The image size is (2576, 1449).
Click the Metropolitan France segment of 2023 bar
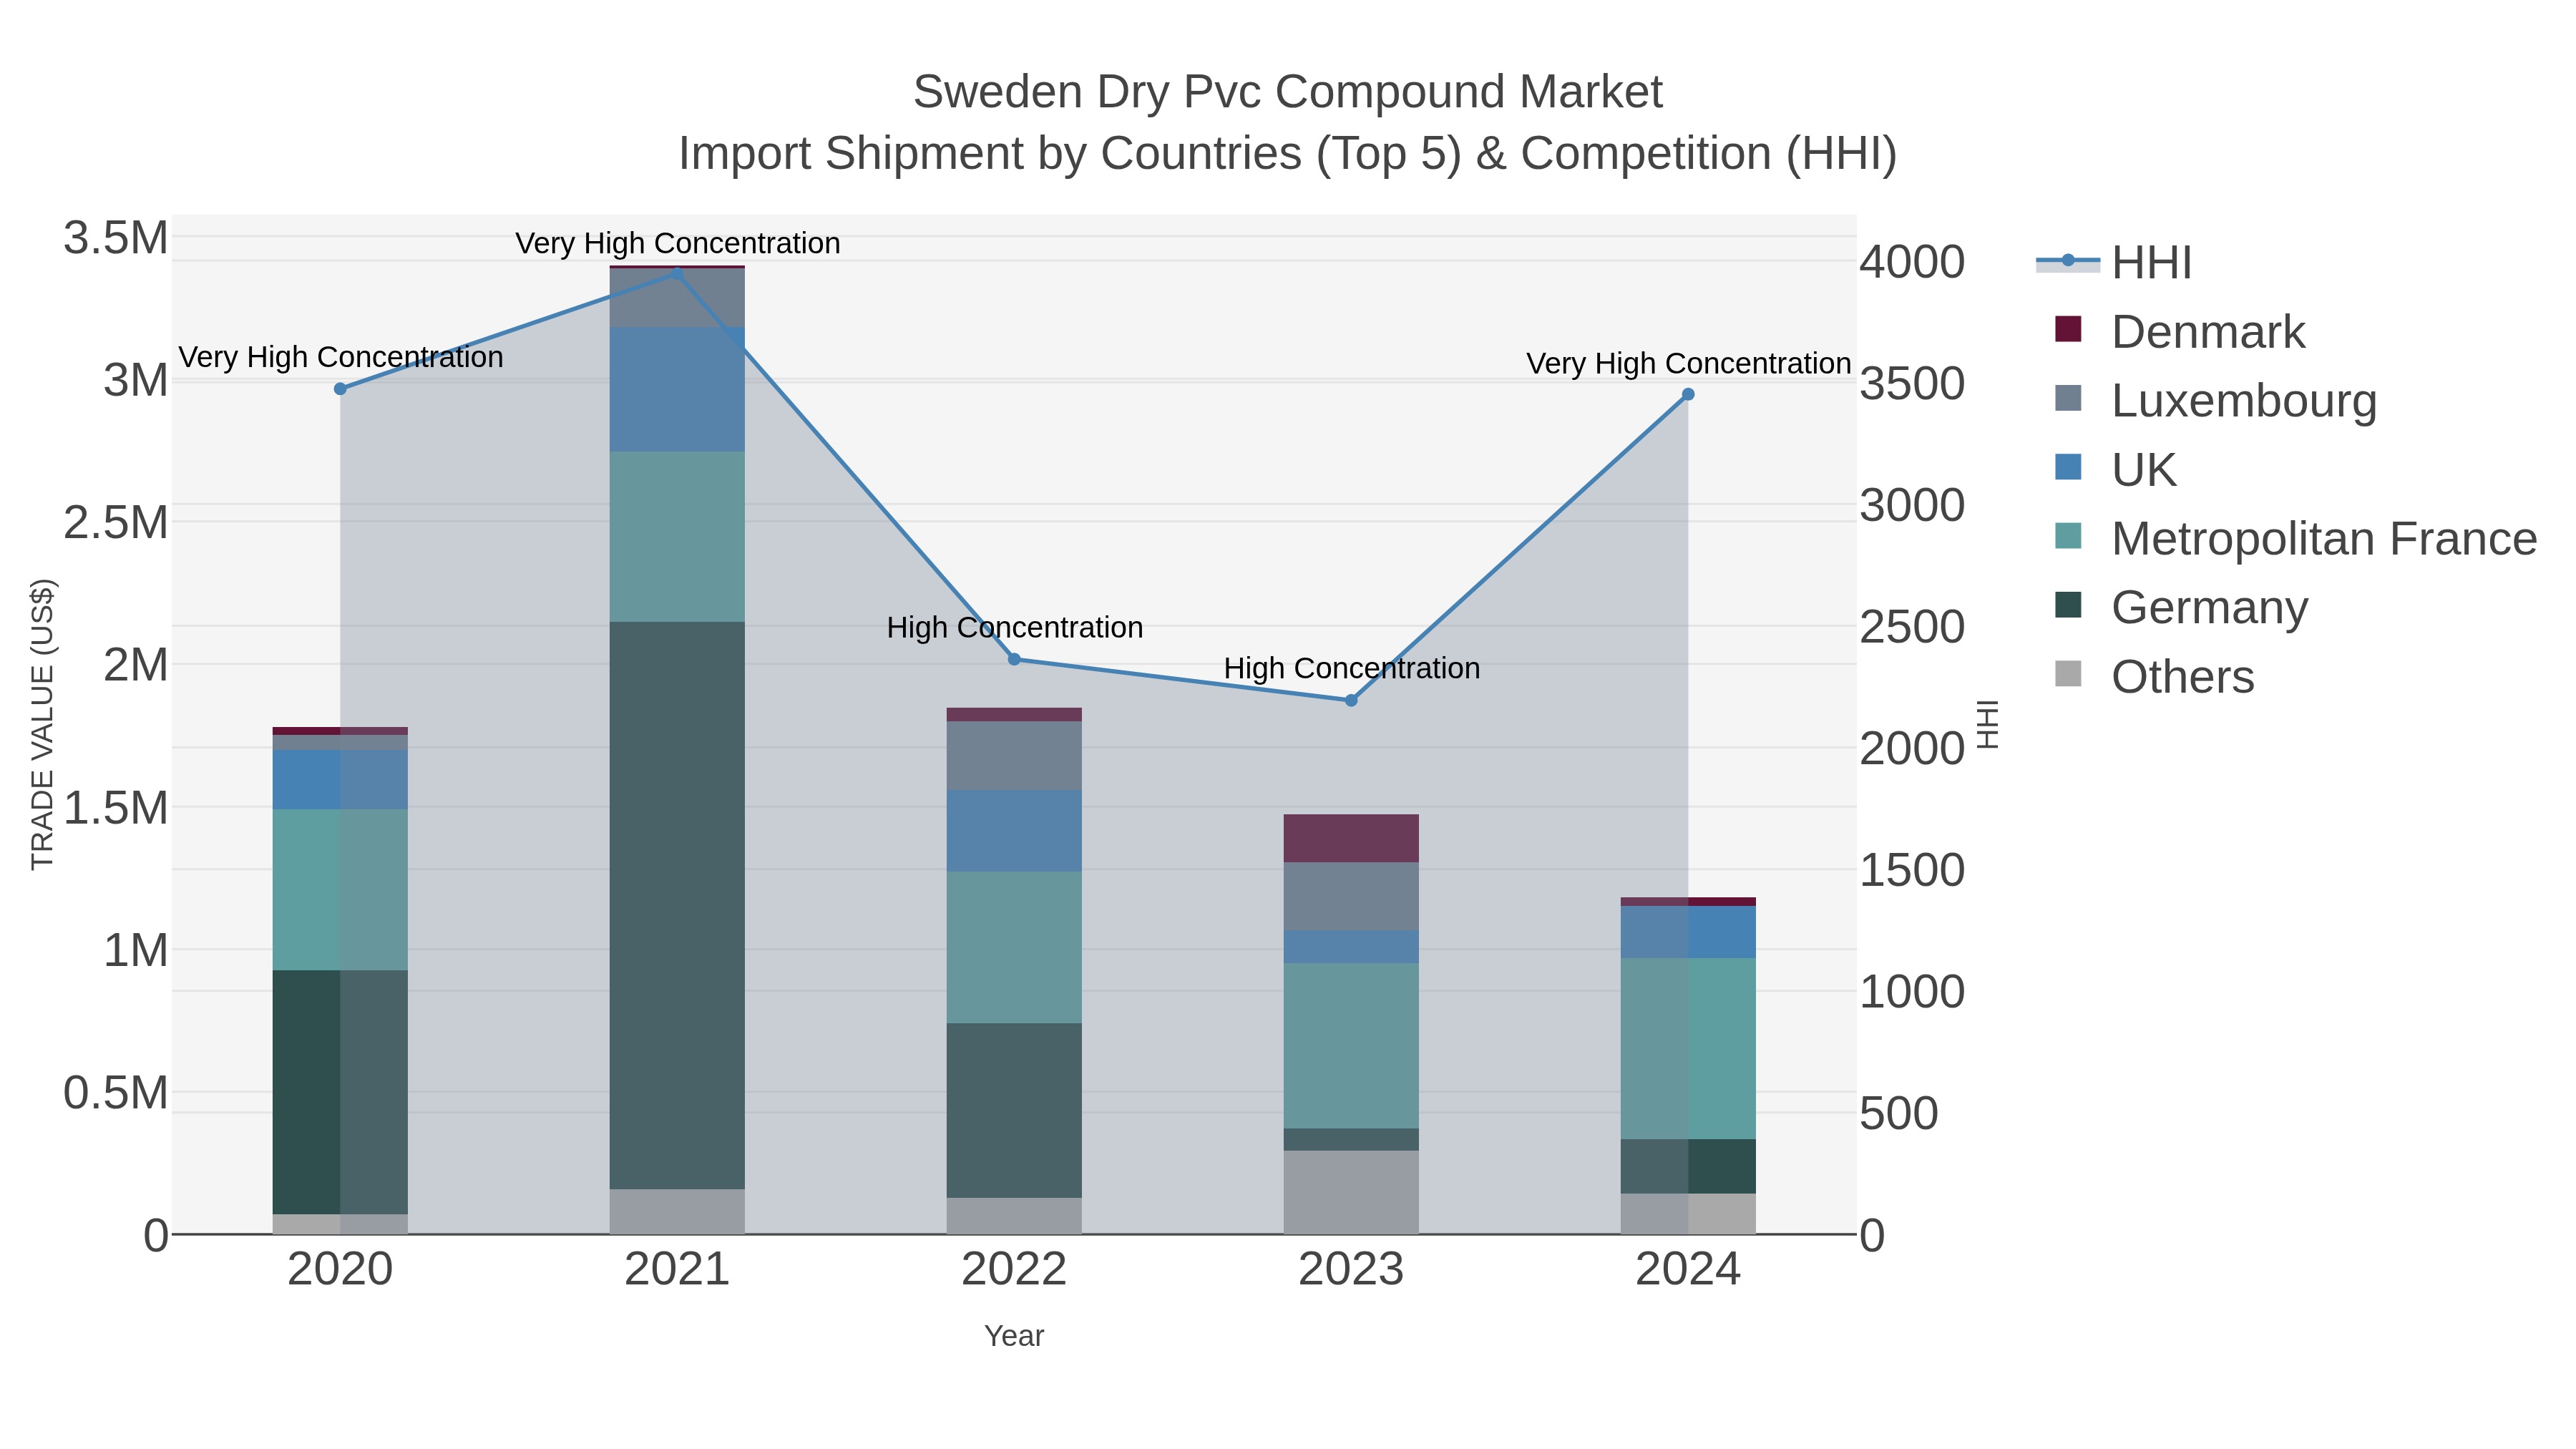[1351, 1046]
